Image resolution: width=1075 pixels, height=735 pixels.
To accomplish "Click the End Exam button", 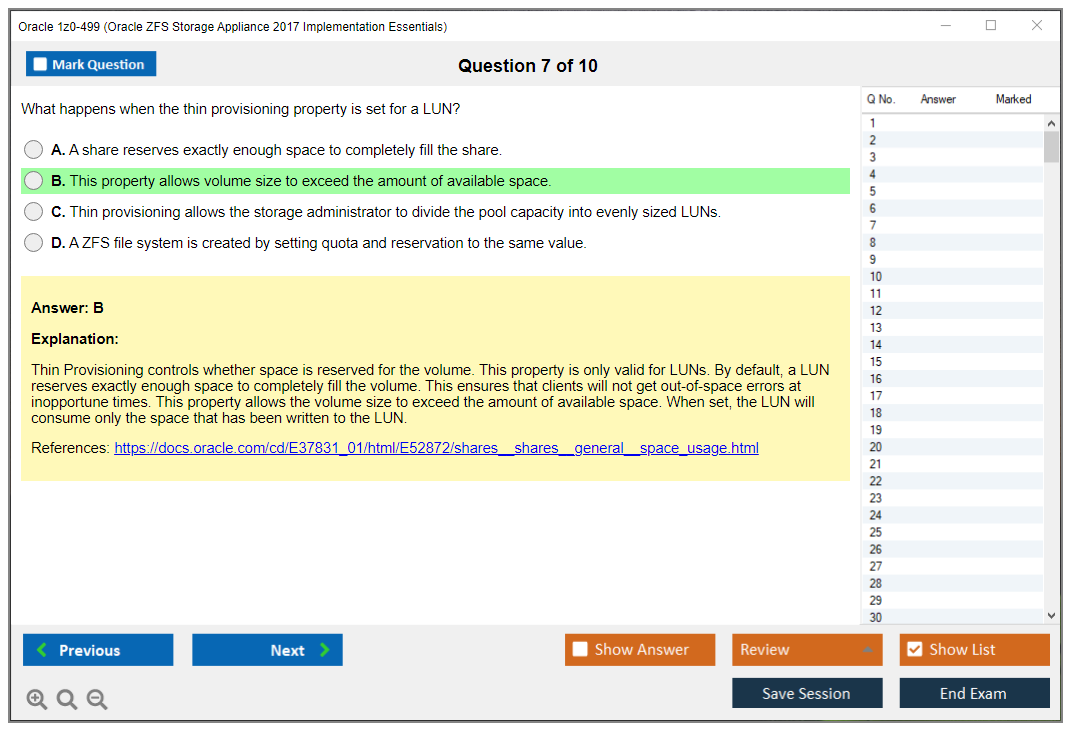I will pos(974,692).
